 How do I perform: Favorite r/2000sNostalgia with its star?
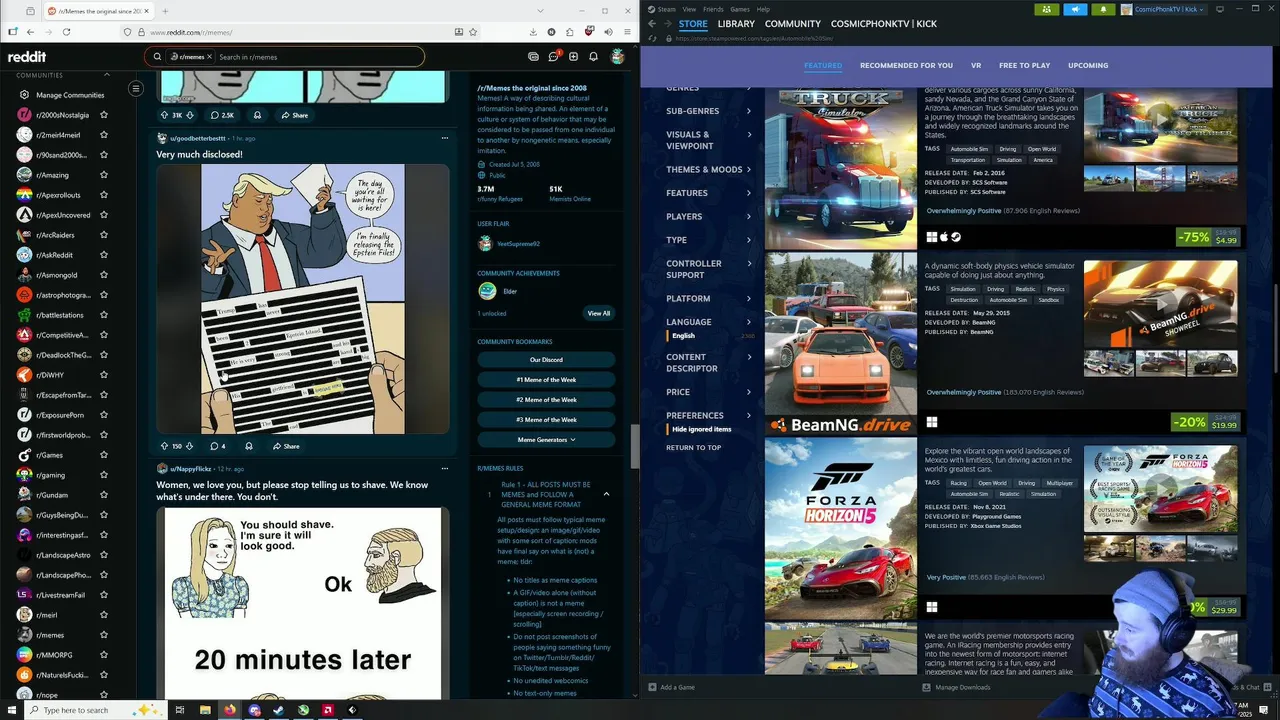pos(103,115)
